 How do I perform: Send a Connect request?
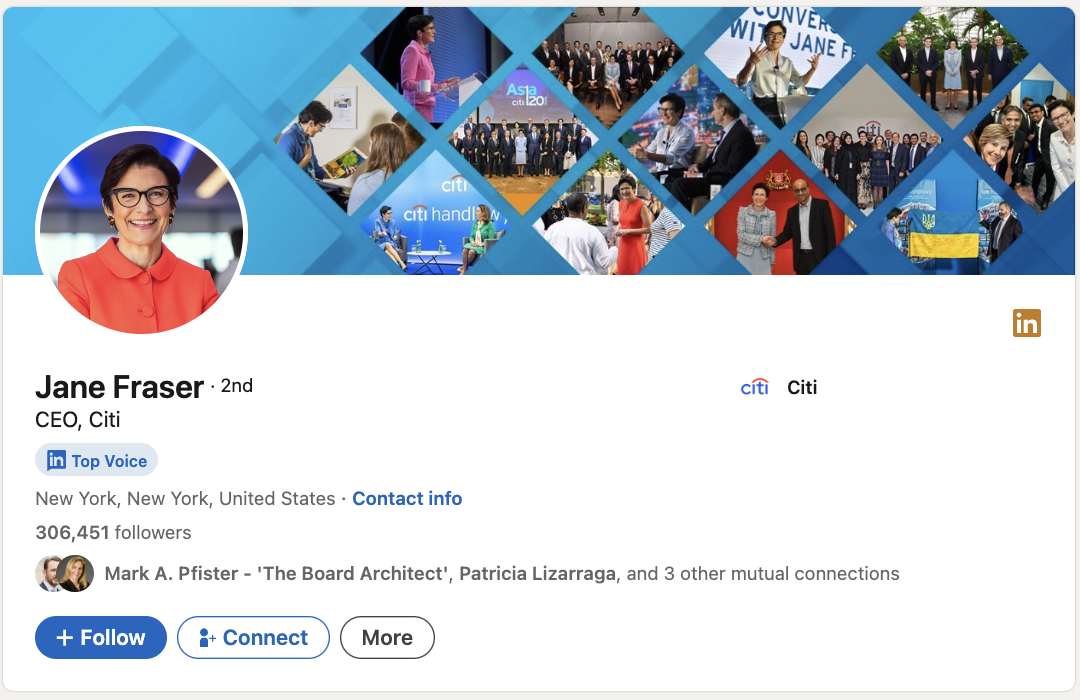pyautogui.click(x=253, y=637)
